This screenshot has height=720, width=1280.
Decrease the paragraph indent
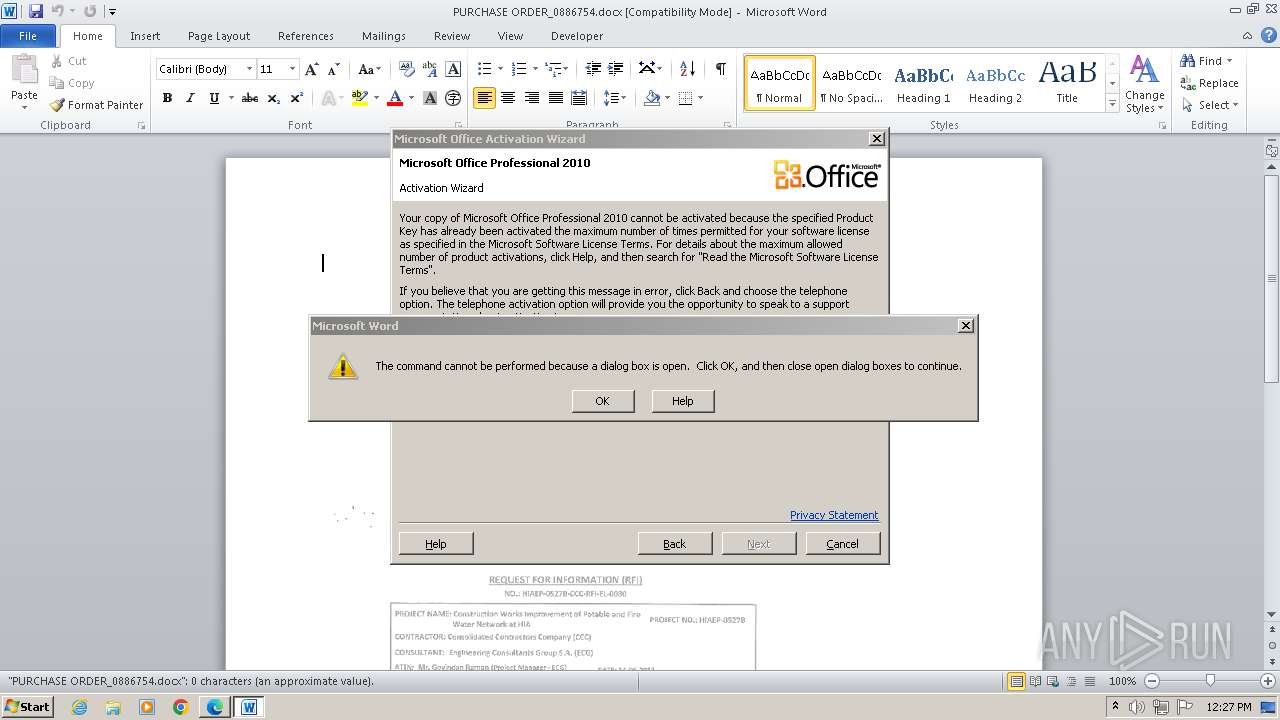pos(593,69)
